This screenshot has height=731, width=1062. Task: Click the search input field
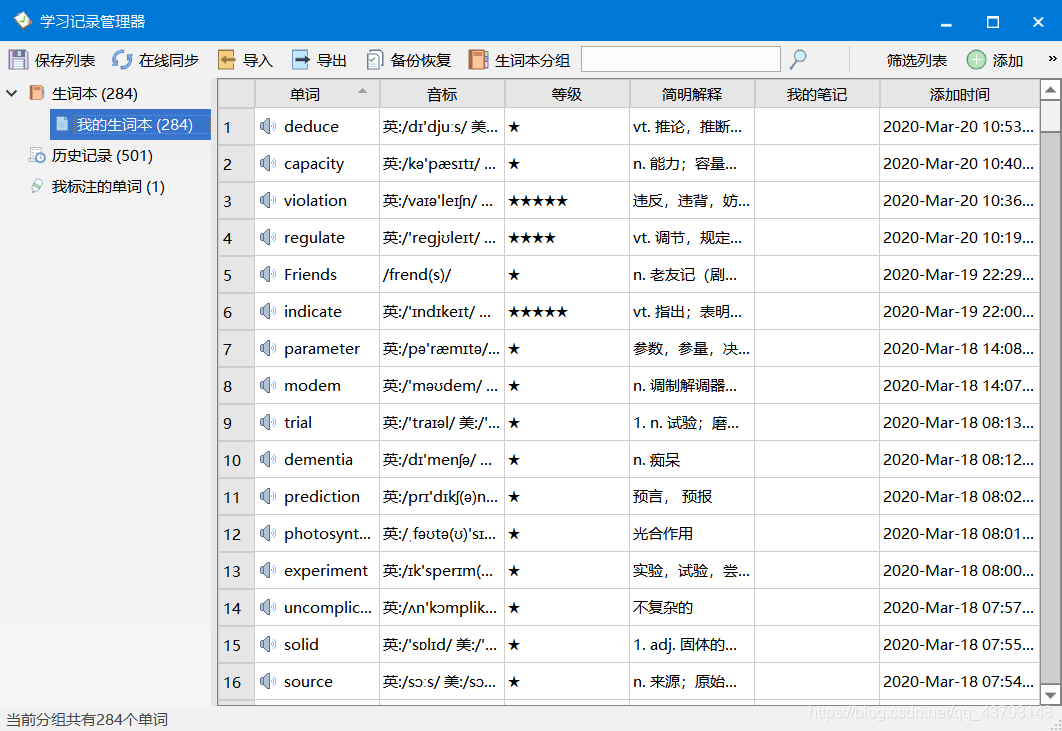(x=681, y=60)
